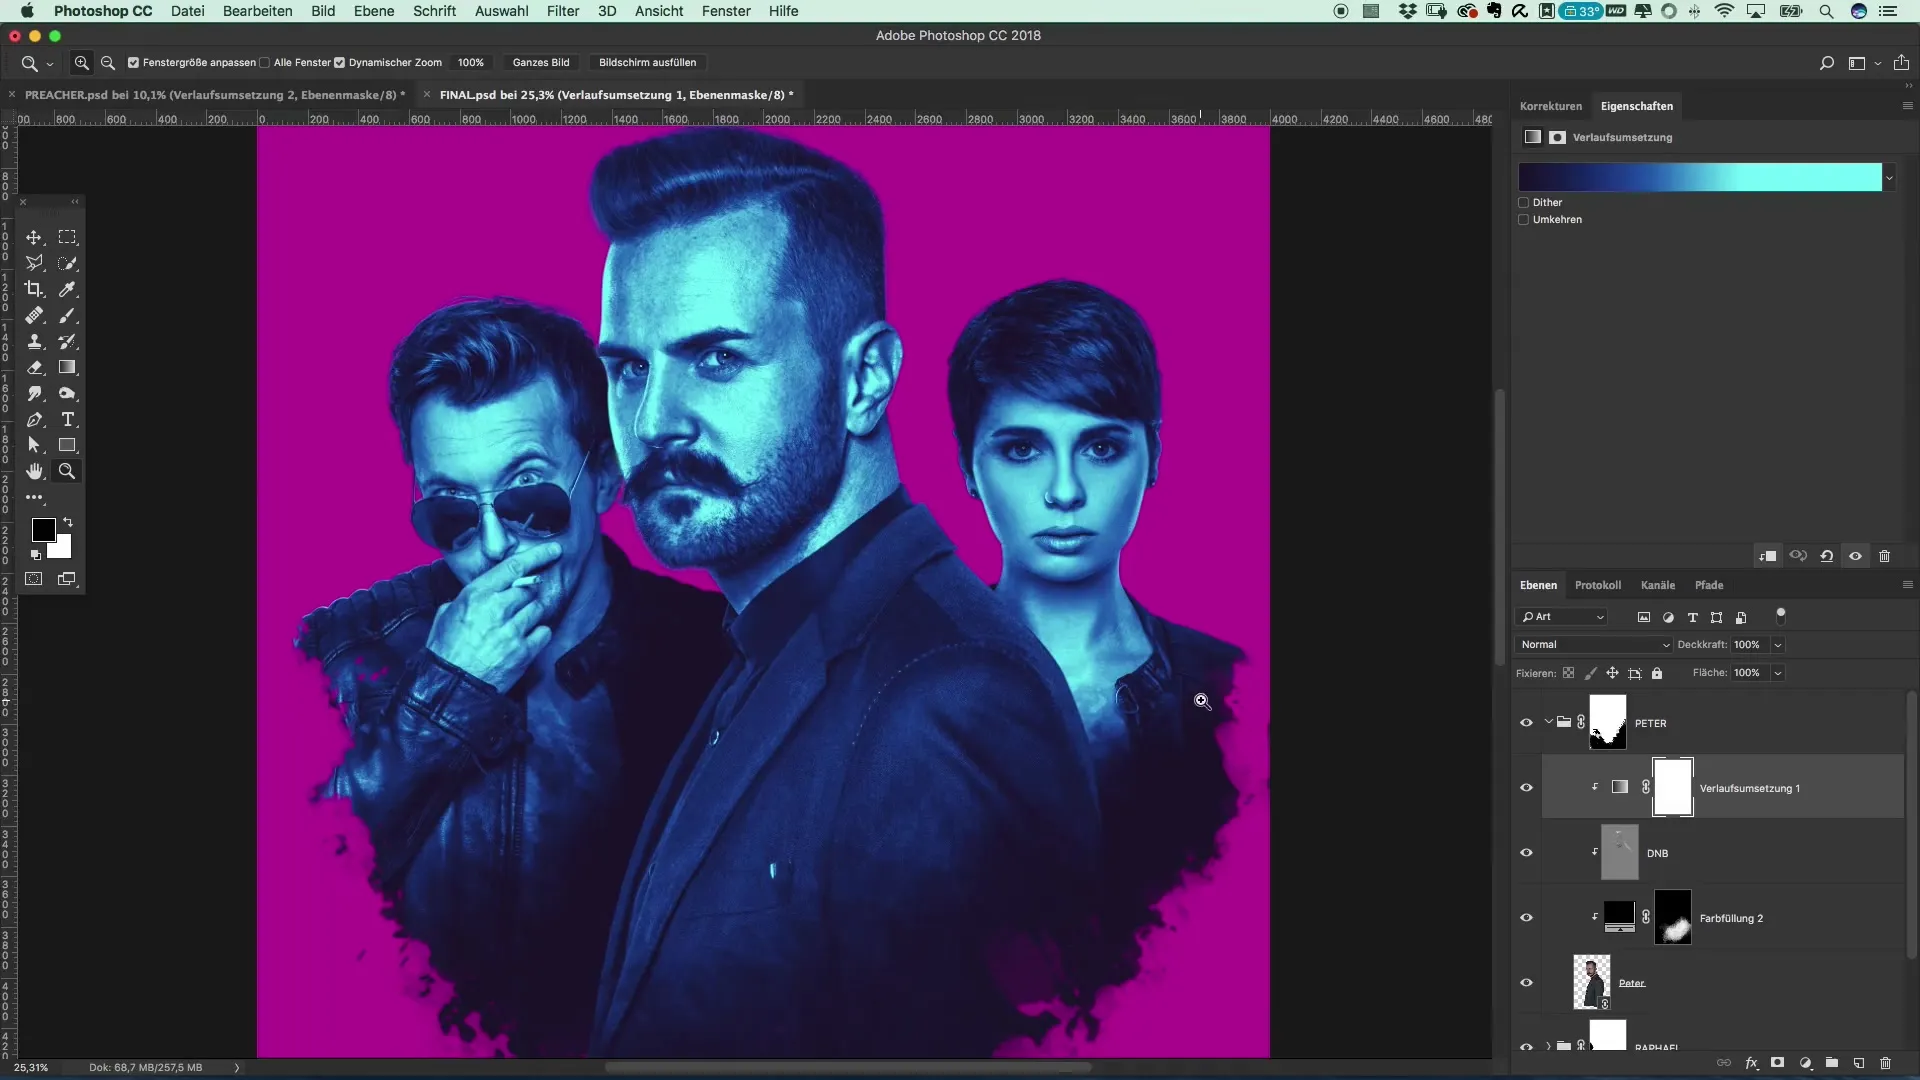Change the screen mode icon
The image size is (1920, 1080).
(67, 579)
